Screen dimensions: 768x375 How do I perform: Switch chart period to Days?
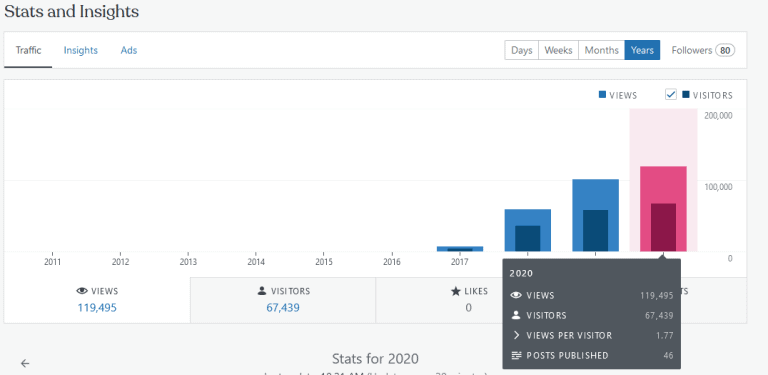coord(522,50)
